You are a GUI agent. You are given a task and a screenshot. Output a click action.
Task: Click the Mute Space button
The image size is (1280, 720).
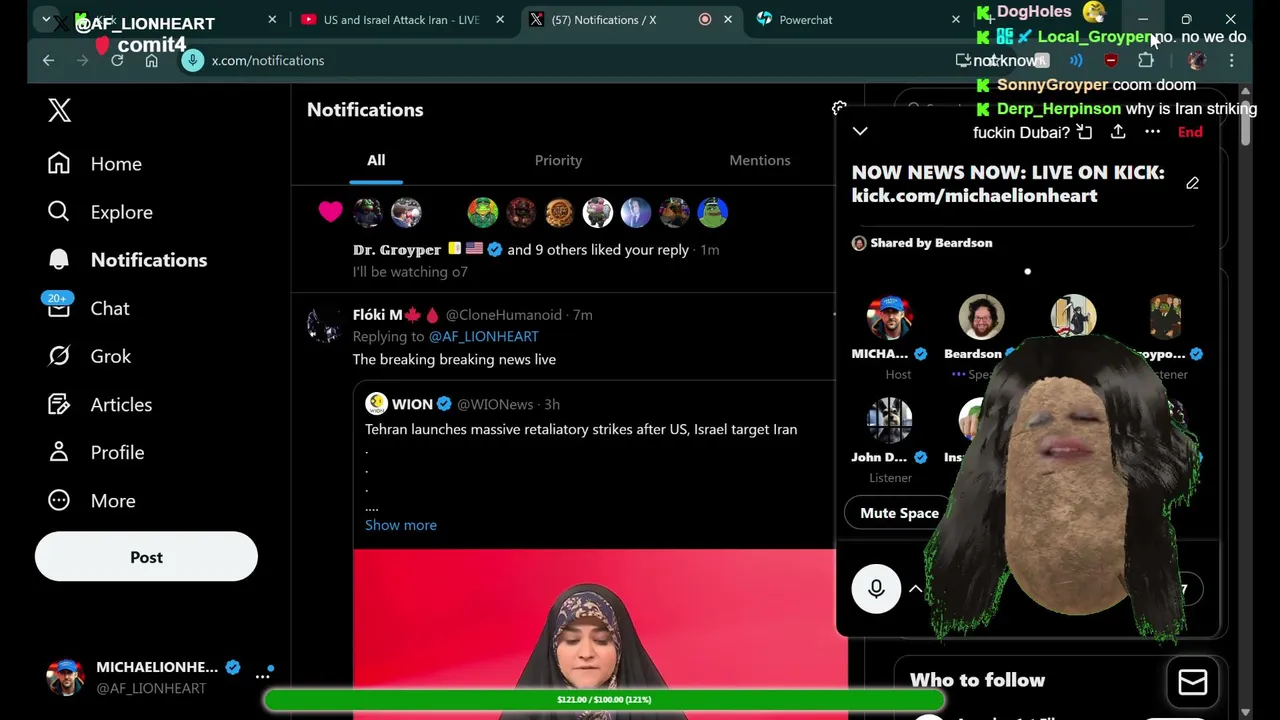[899, 513]
